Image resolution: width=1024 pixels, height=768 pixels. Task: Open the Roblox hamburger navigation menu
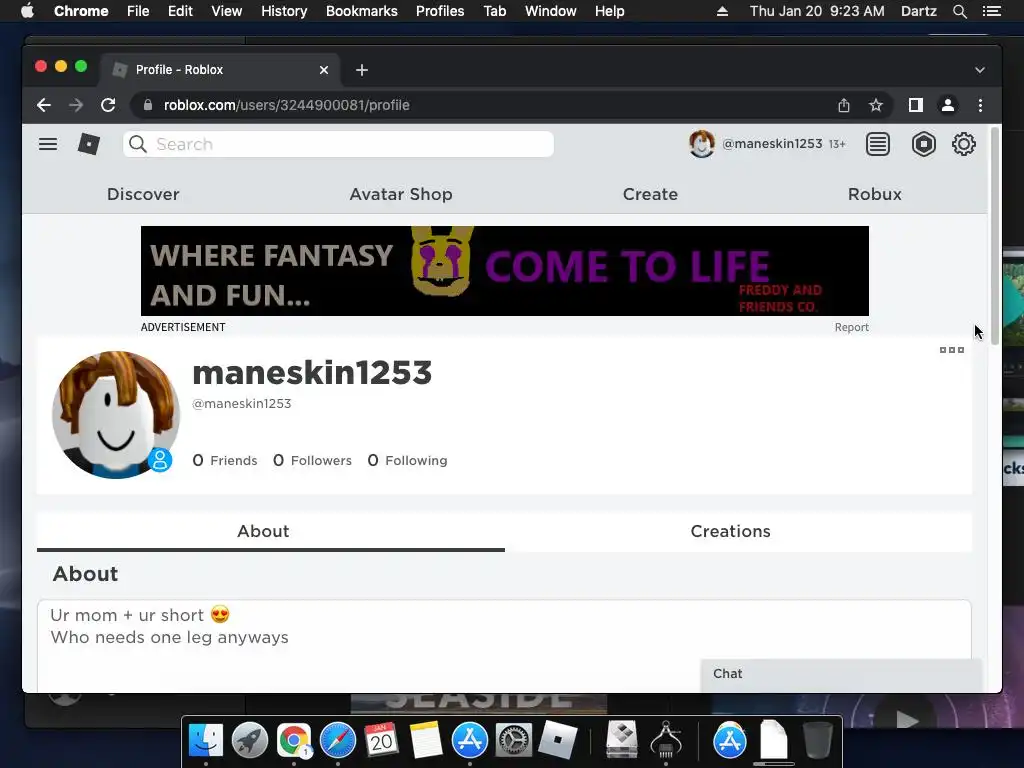click(48, 144)
